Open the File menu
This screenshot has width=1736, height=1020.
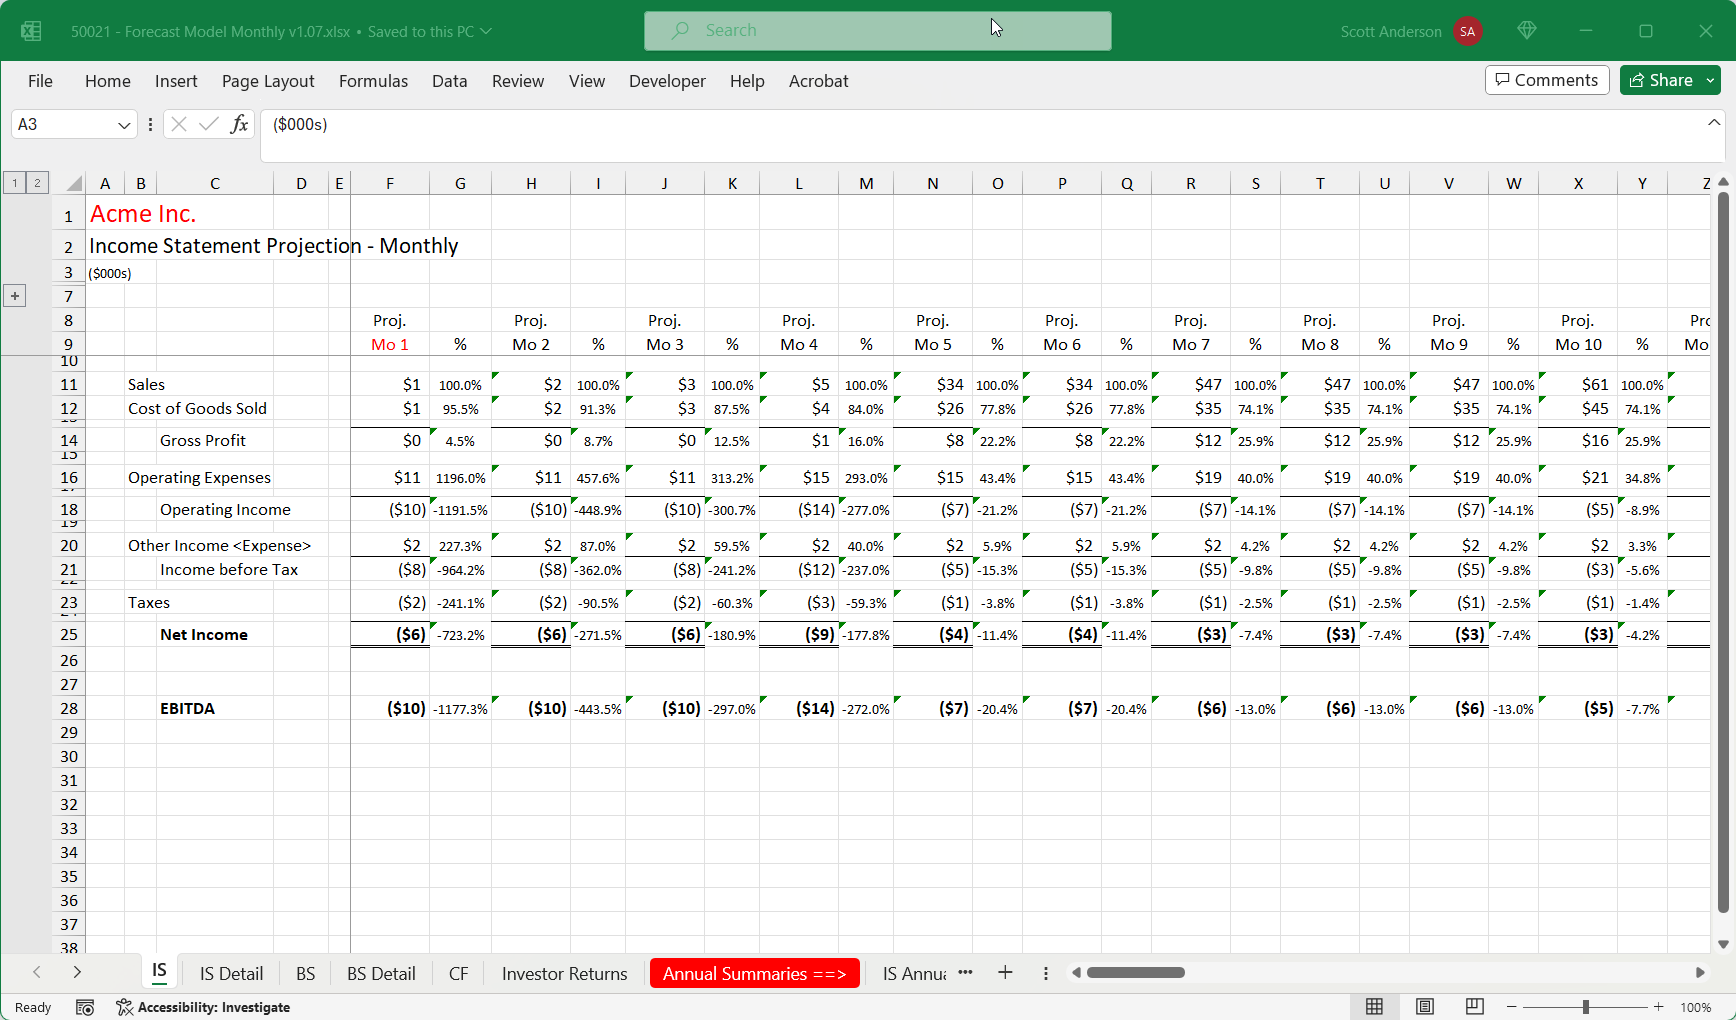coord(40,81)
